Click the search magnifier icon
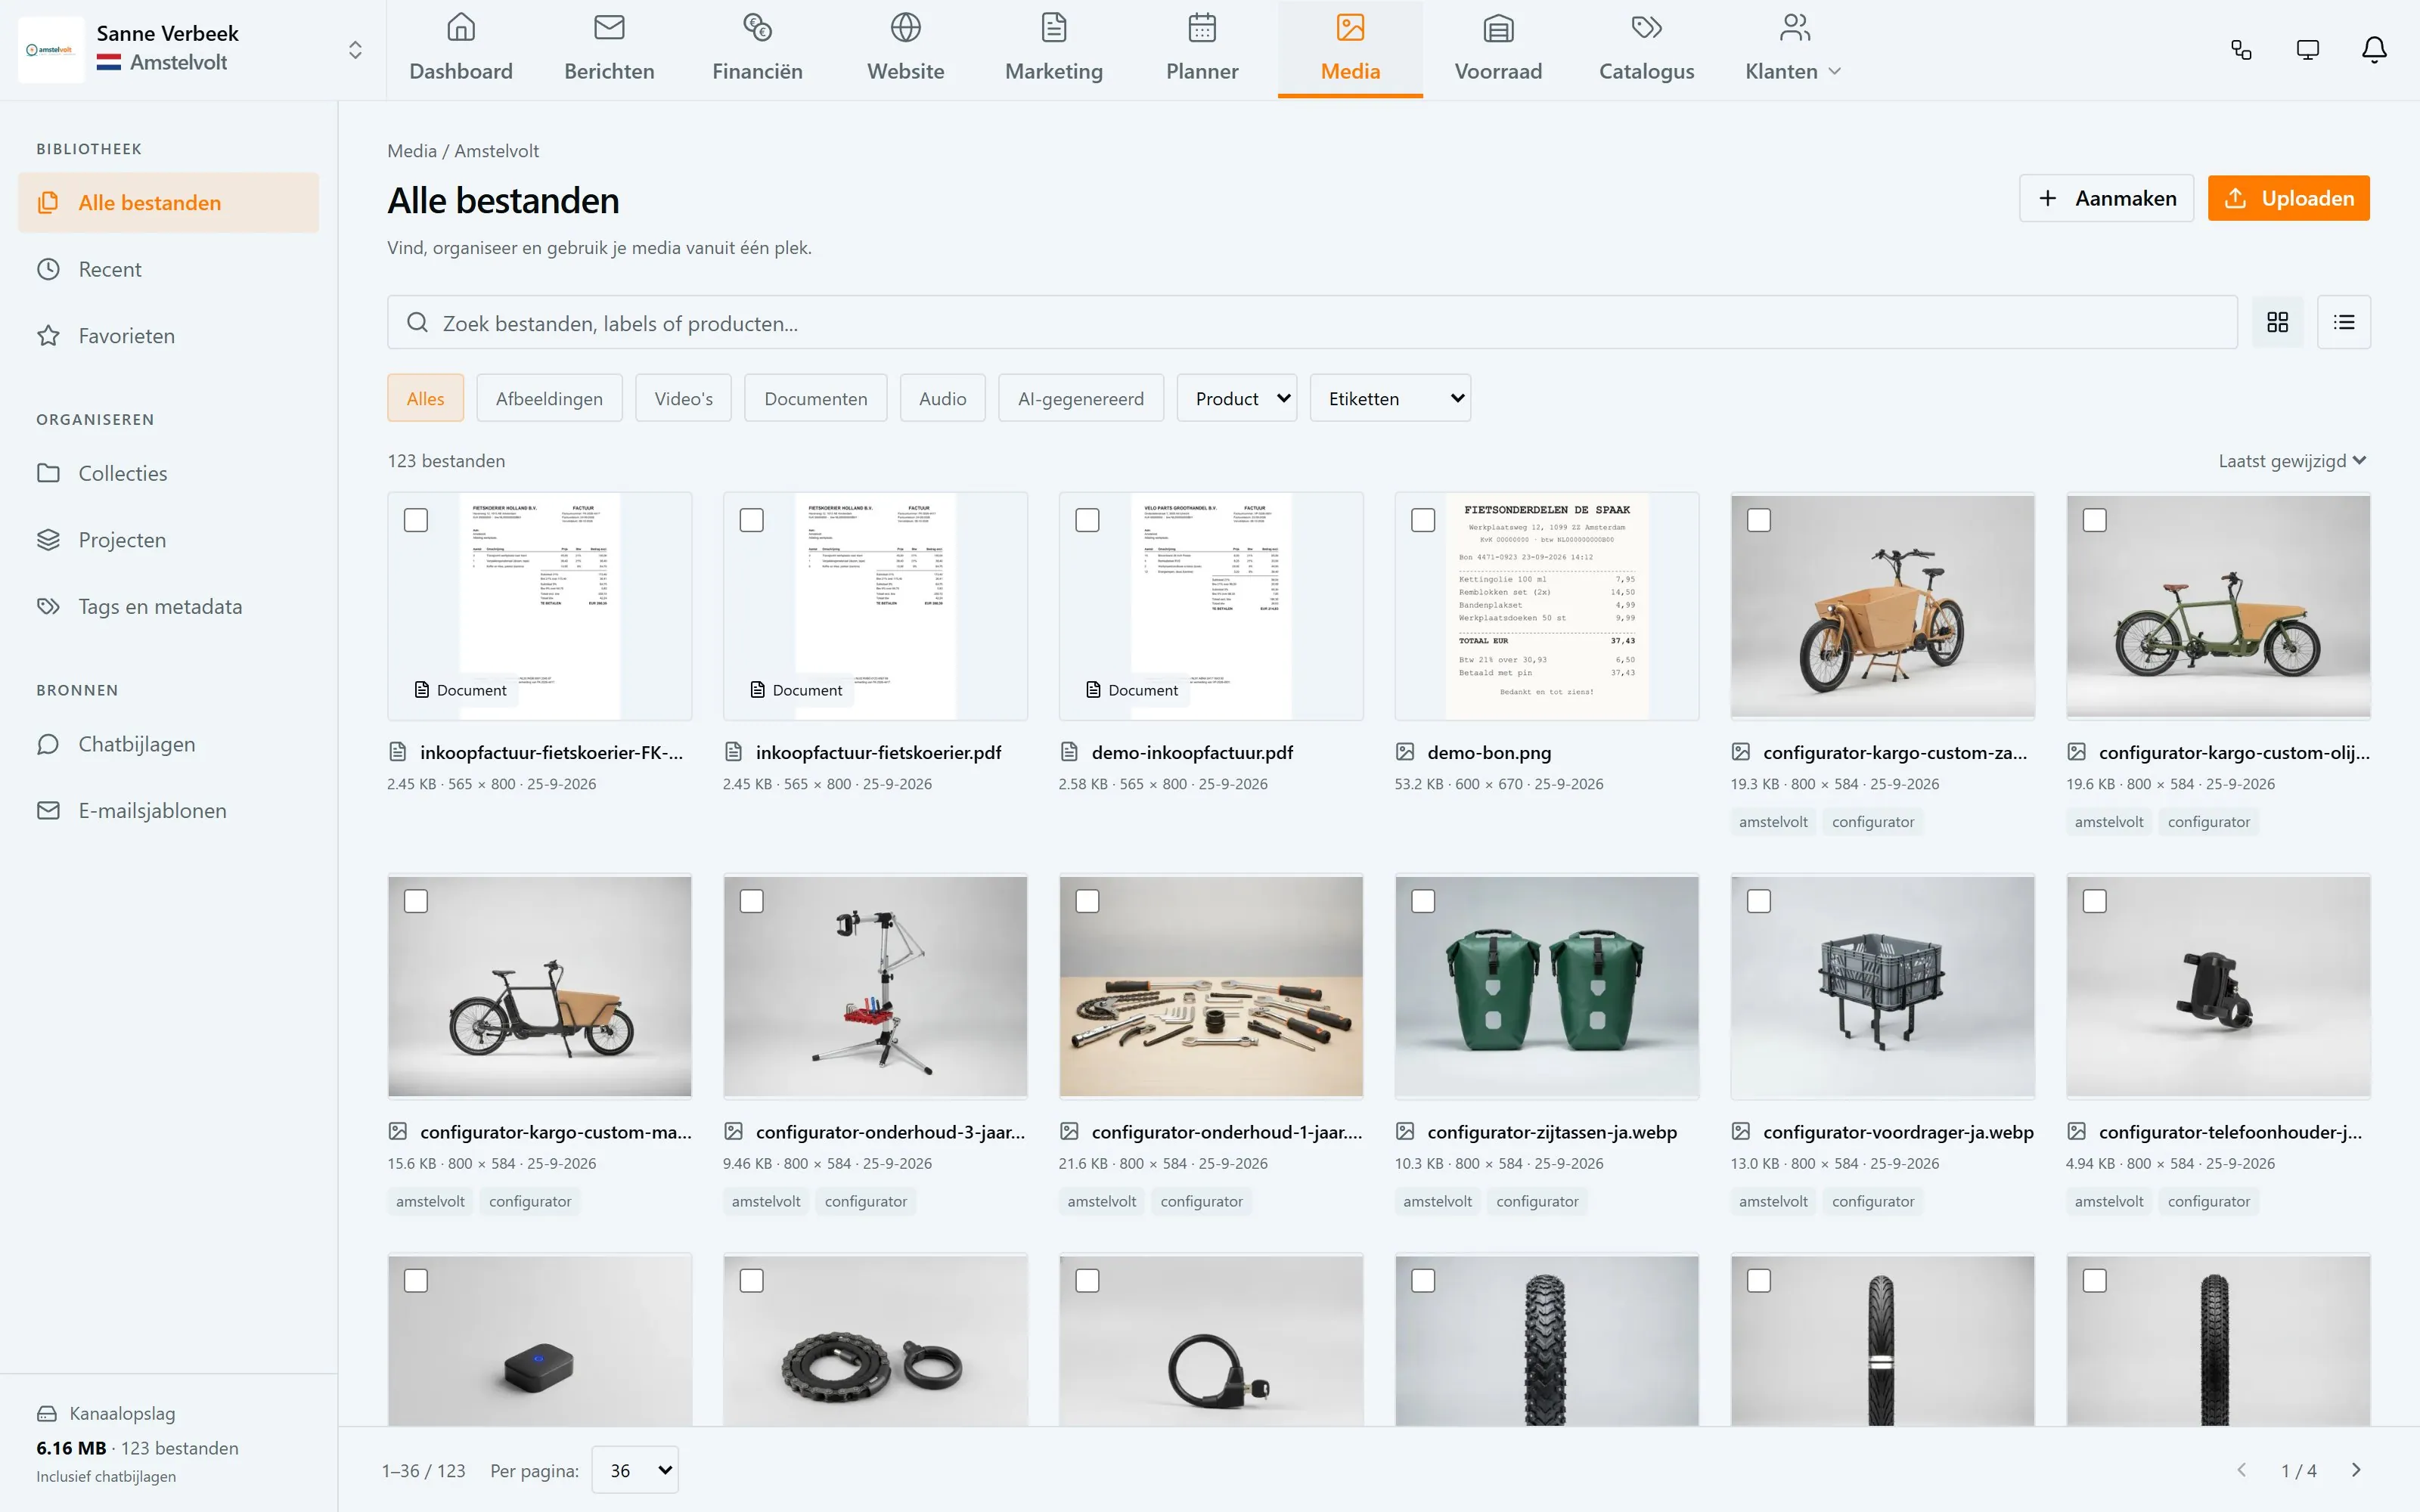The image size is (2420, 1512). click(417, 322)
